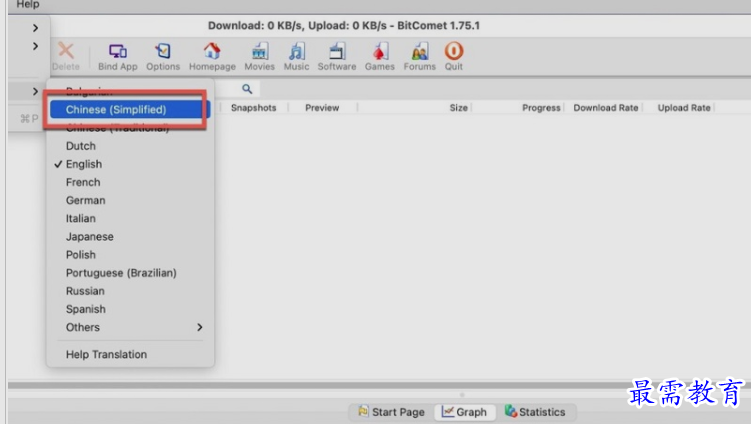Click the Quit toolbar icon
Viewport: 751px width, 424px height.
pos(454,57)
